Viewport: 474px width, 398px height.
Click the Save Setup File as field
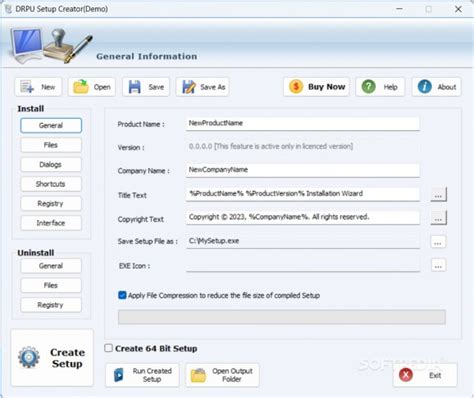(303, 241)
